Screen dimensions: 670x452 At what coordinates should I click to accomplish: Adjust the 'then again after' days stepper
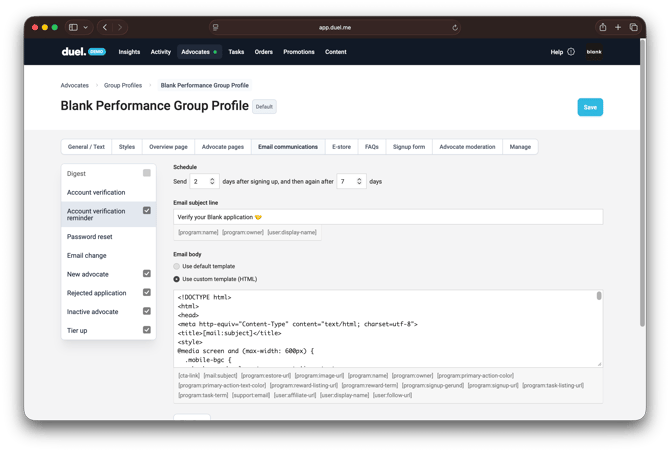pos(359,182)
